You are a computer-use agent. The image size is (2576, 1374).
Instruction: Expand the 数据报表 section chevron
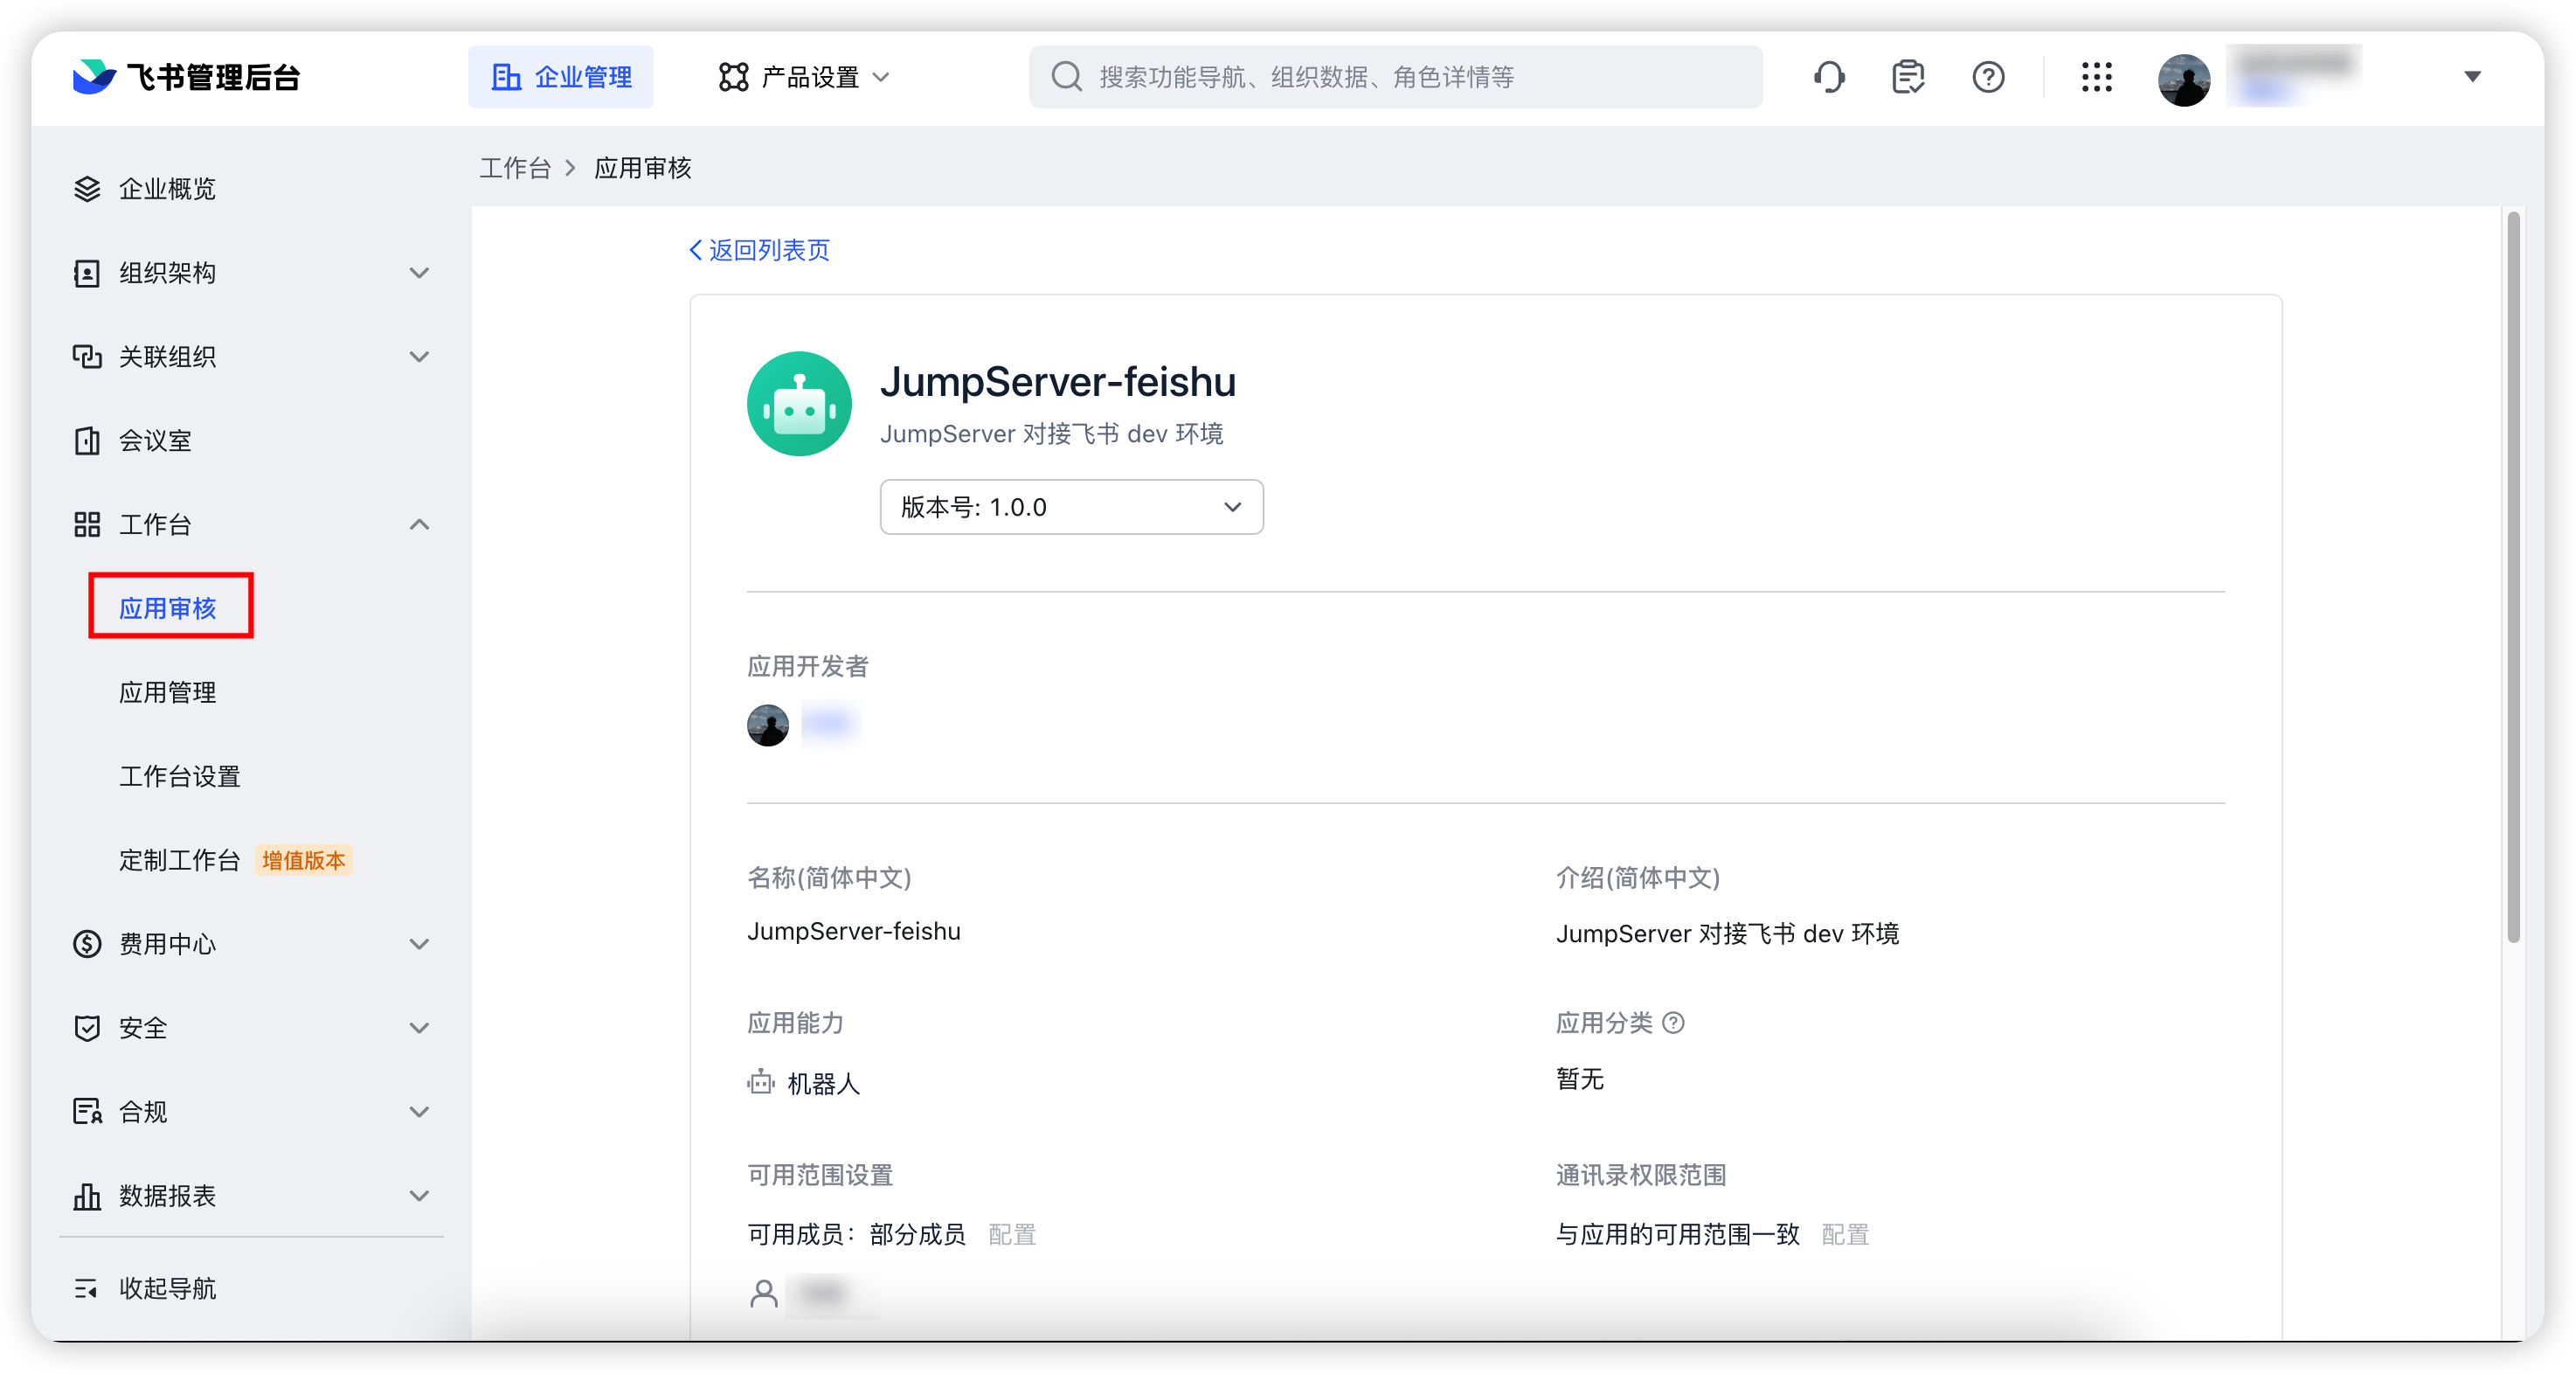pyautogui.click(x=420, y=1196)
